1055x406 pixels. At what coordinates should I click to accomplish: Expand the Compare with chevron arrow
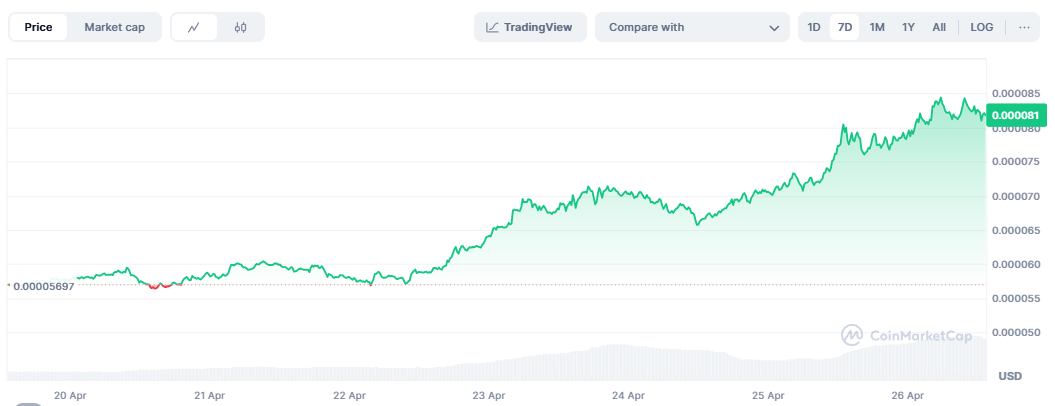coord(774,28)
